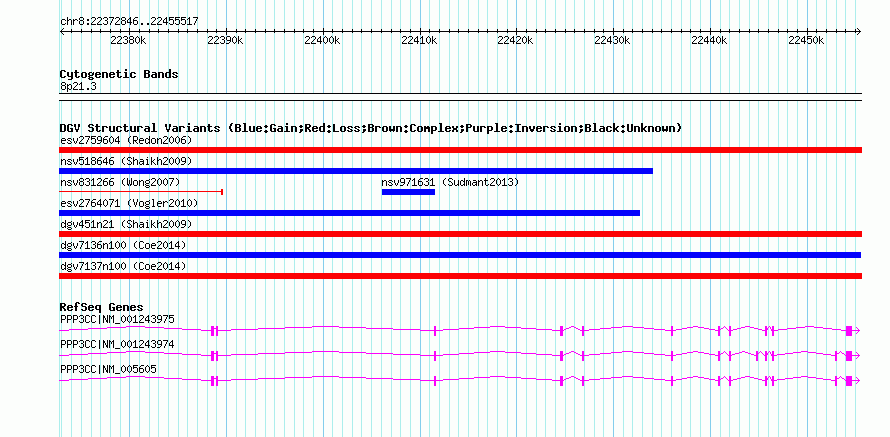The height and width of the screenshot is (437, 890).
Task: Select the last exon of NM_001243975 transcript
Action: [849, 331]
